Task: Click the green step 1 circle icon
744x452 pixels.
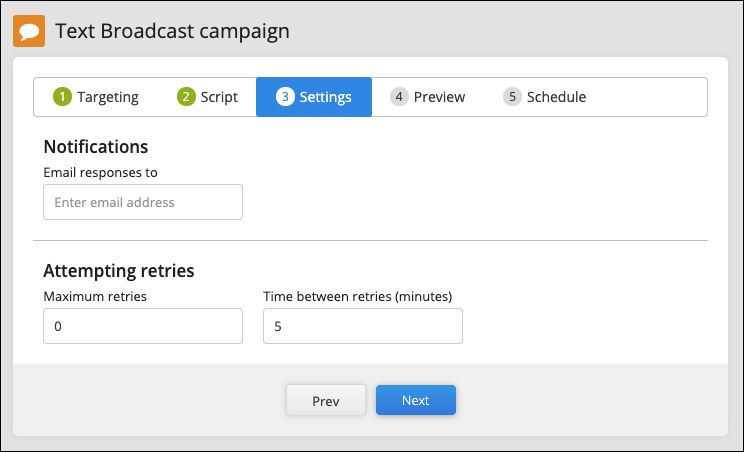Action: [62, 97]
